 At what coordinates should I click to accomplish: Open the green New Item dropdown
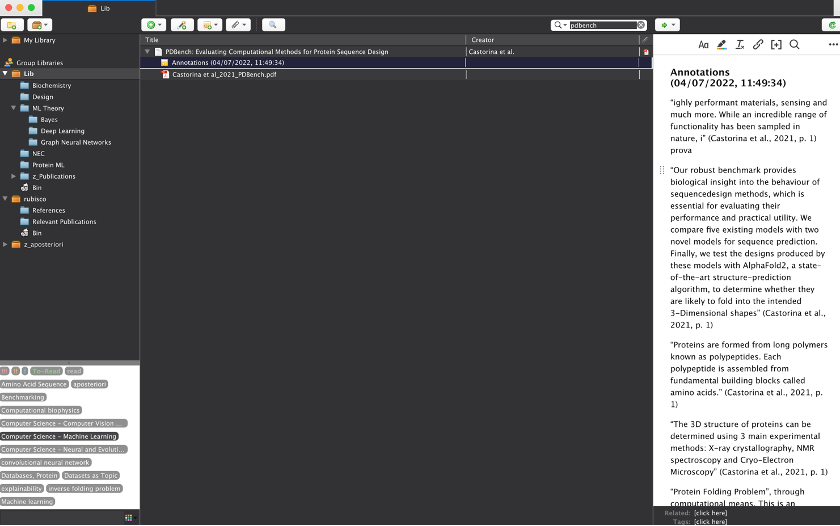(153, 25)
